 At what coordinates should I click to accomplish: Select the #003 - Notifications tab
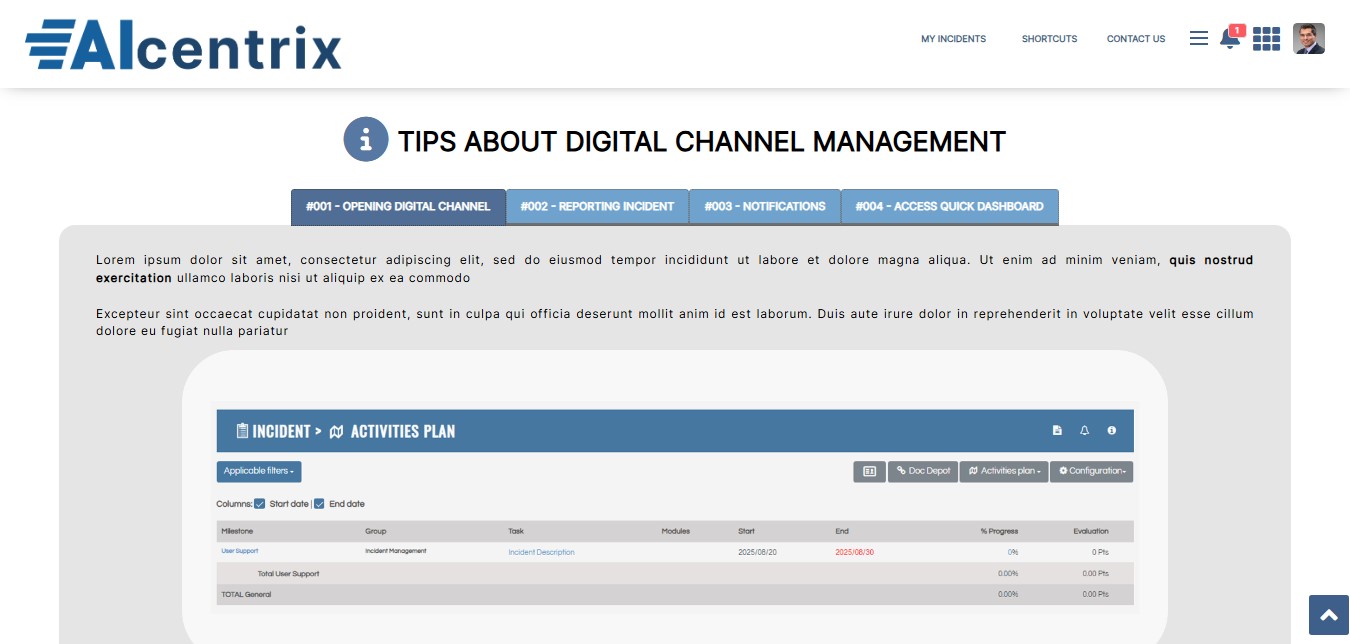coord(764,207)
